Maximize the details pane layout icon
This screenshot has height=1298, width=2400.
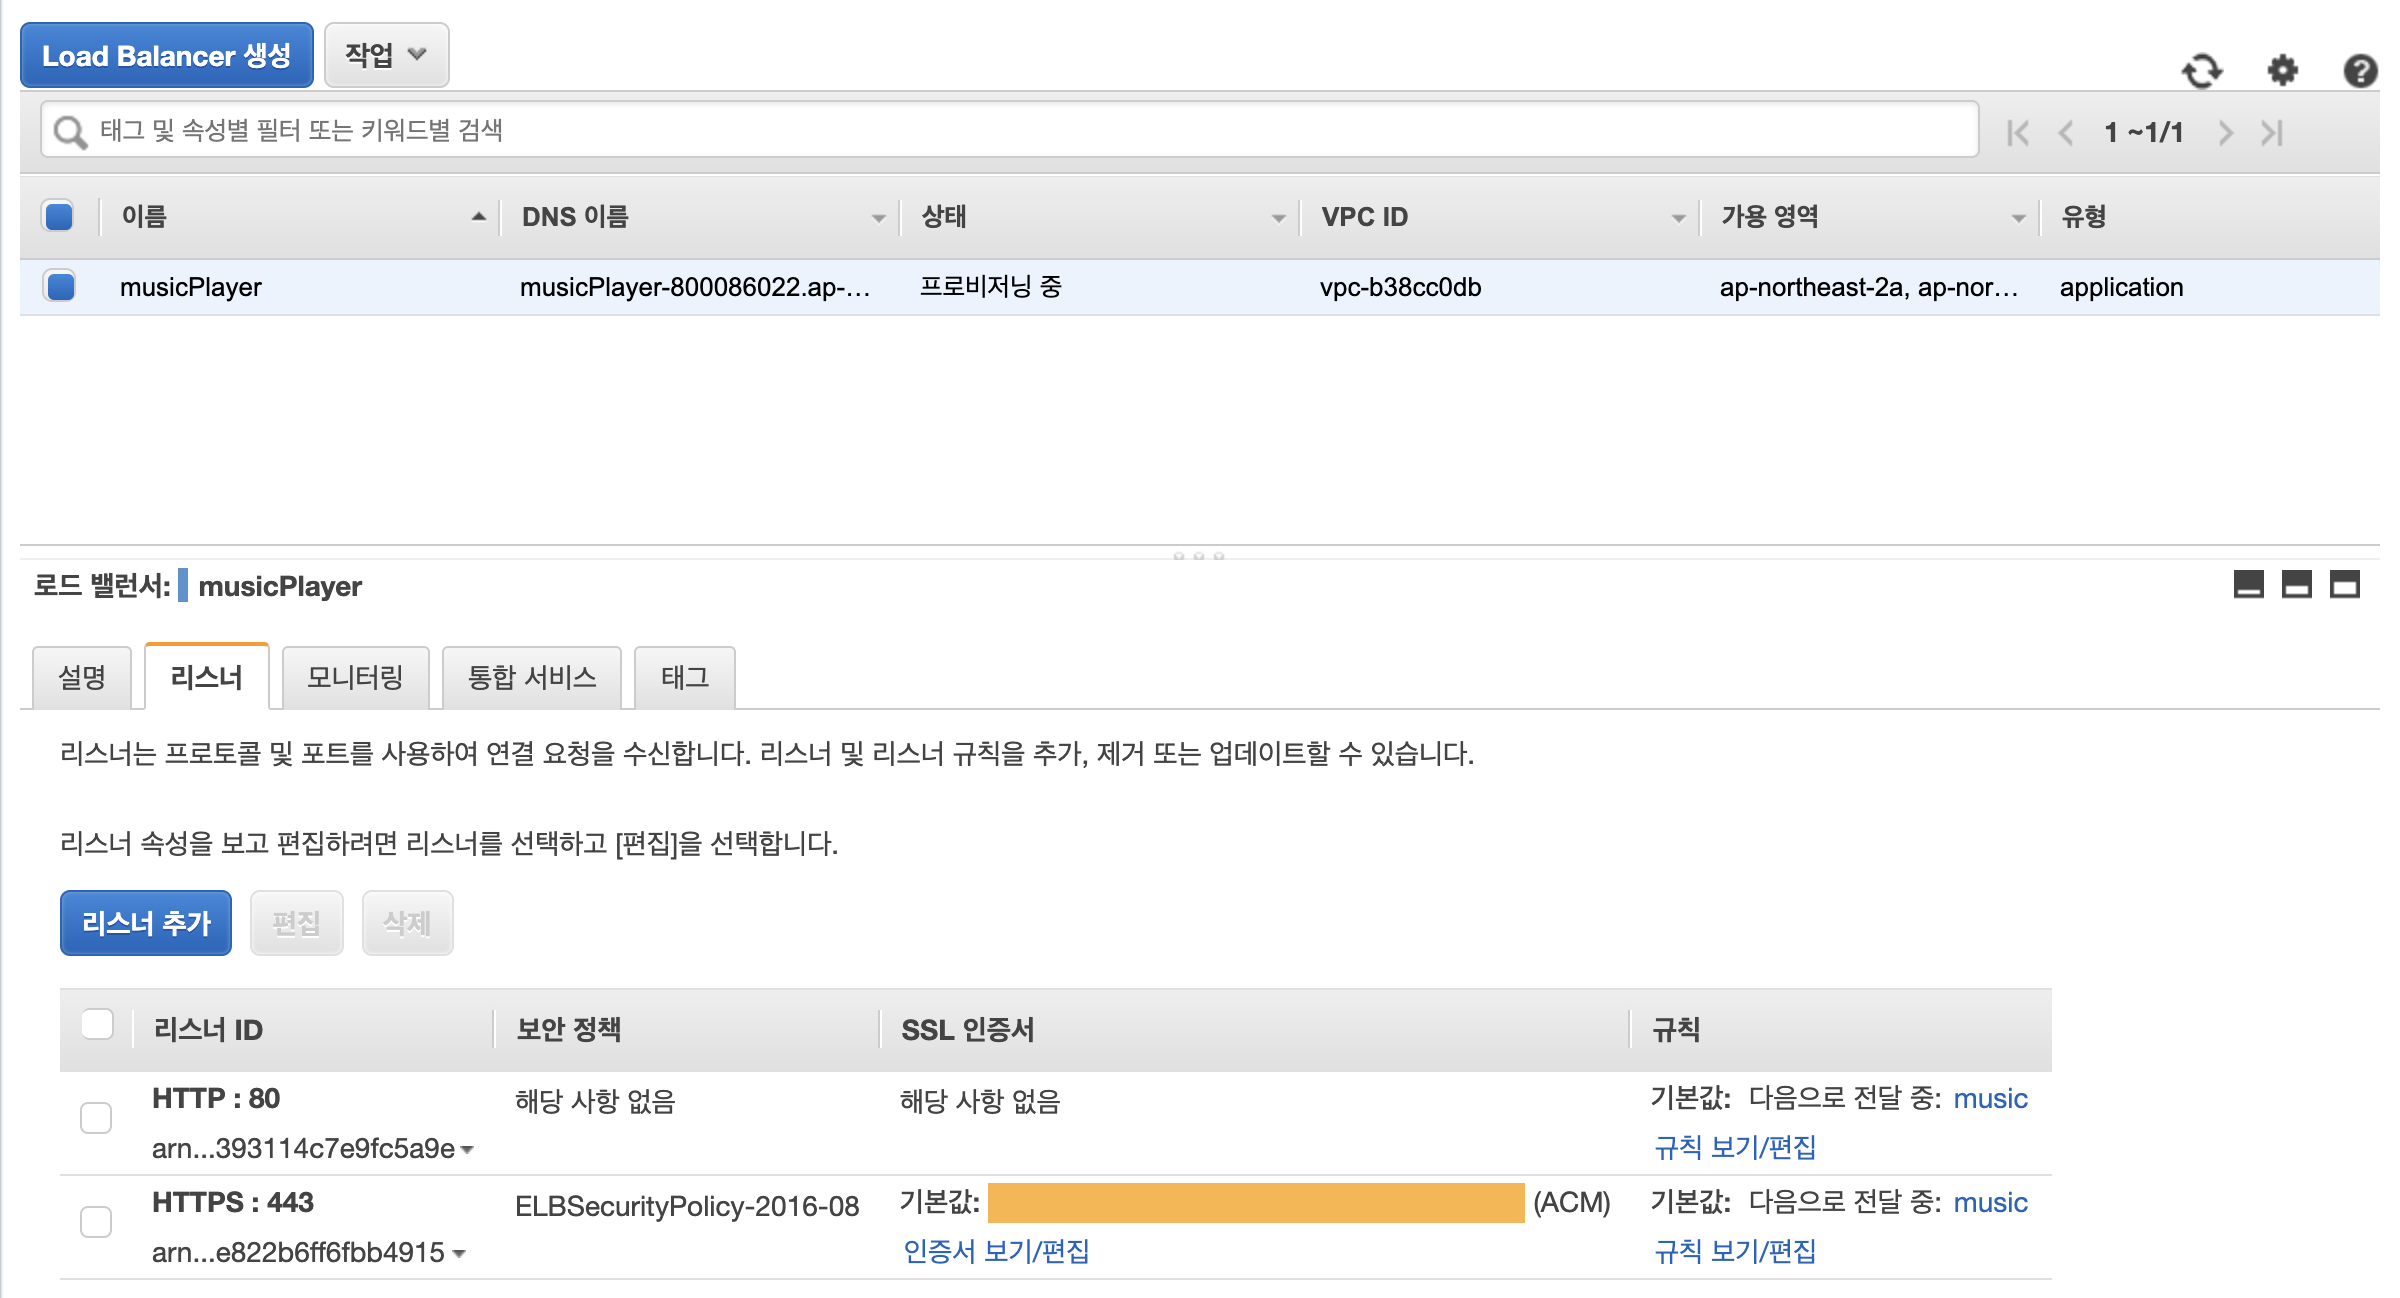tap(2344, 585)
